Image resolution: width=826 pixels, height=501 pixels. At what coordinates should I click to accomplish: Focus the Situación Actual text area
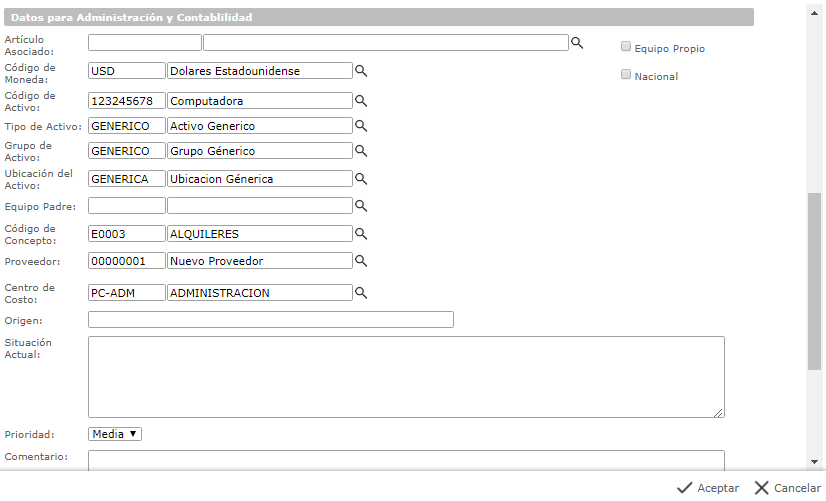[x=406, y=376]
